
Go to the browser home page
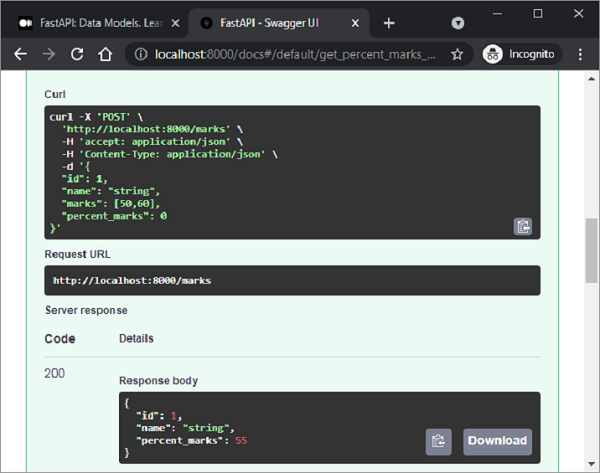point(105,54)
